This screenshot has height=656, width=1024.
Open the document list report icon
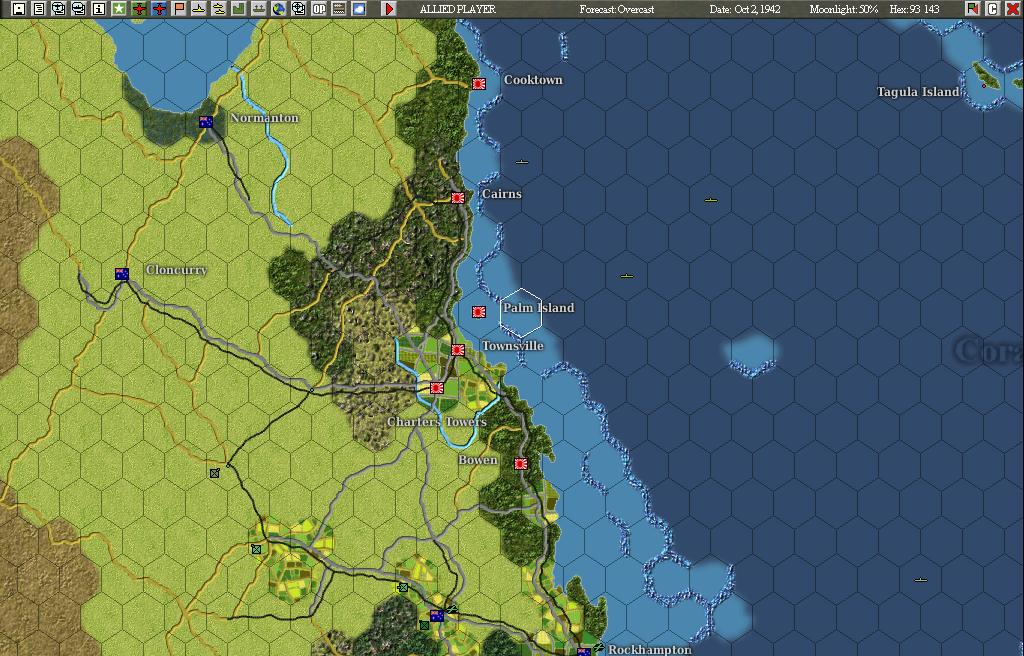click(39, 8)
